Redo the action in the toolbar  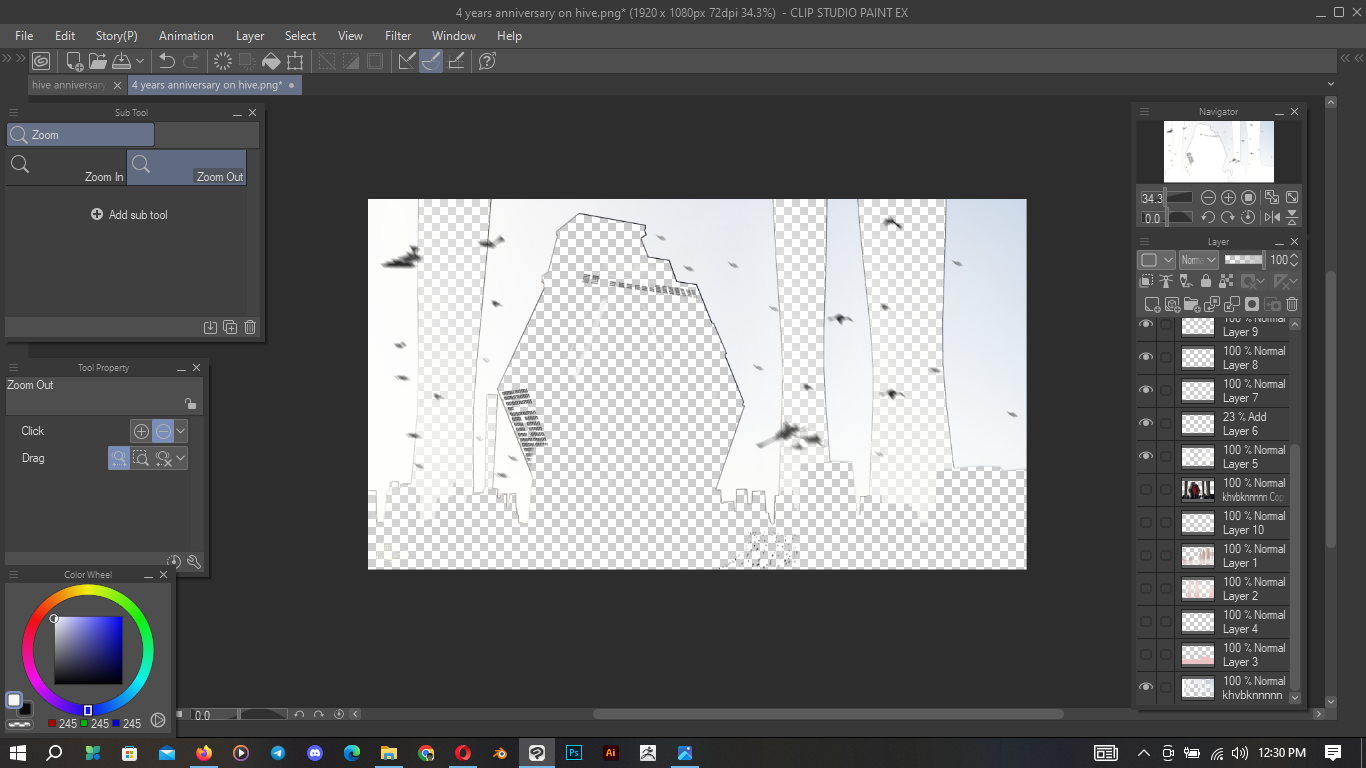coord(191,61)
